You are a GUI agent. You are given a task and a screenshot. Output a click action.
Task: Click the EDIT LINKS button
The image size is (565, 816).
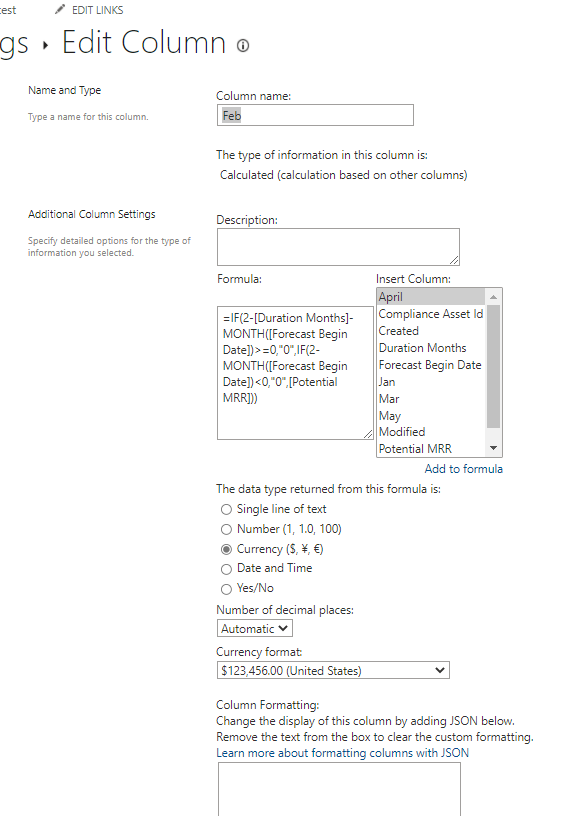(97, 10)
